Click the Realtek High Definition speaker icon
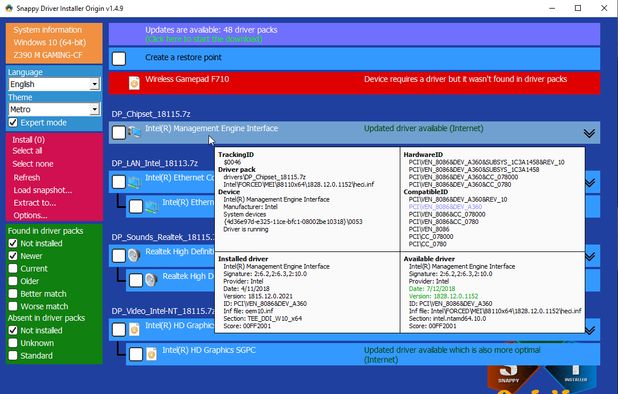 click(134, 256)
